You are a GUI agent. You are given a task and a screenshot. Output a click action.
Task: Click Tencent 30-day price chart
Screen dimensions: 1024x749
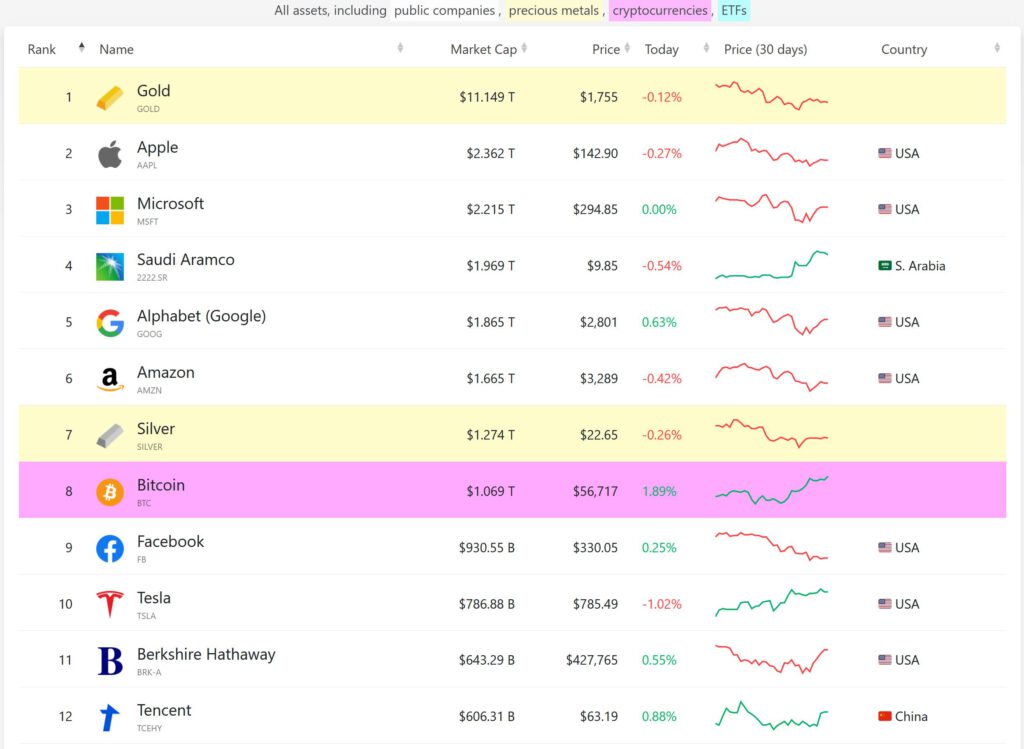771,716
